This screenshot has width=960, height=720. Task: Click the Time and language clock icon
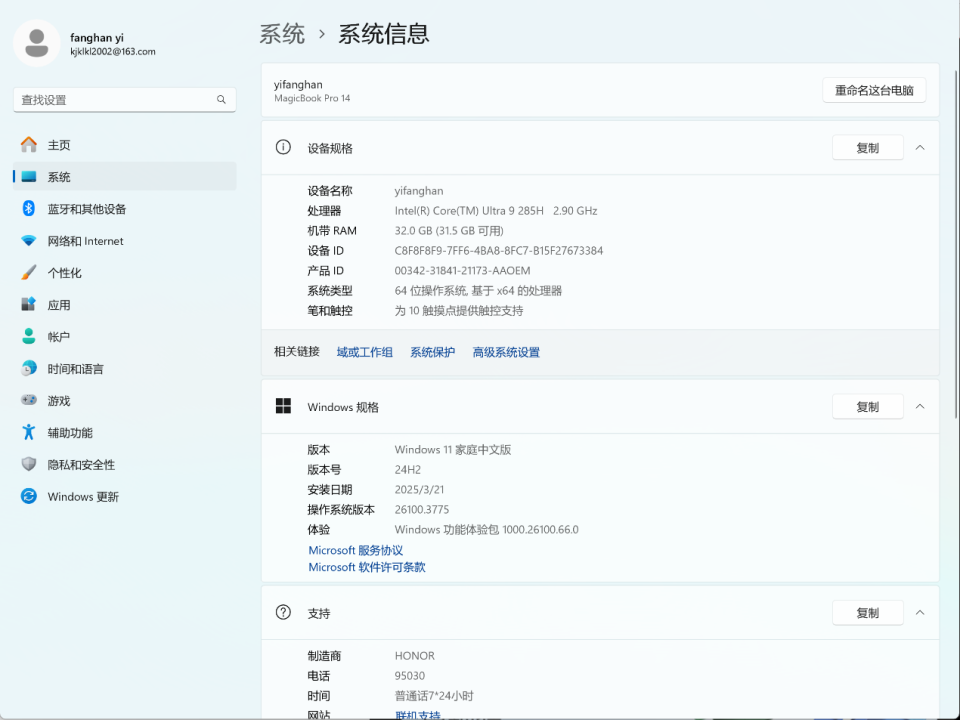(x=29, y=368)
